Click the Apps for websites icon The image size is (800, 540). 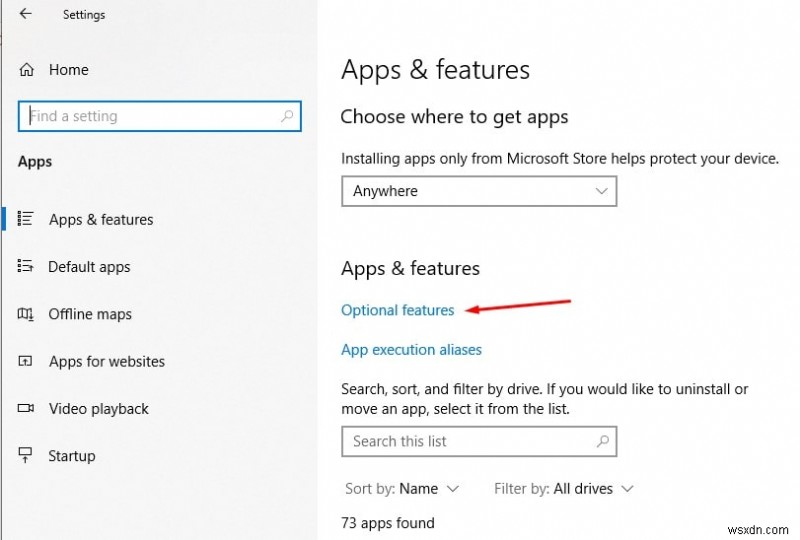[x=27, y=361]
